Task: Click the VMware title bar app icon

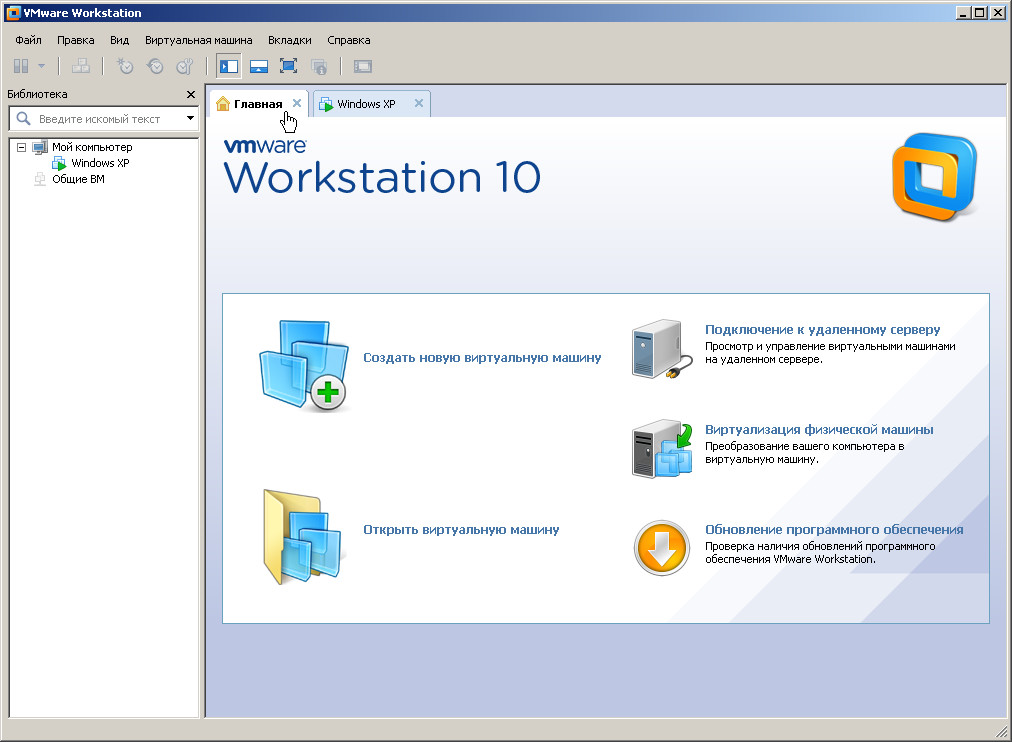Action: click(x=12, y=12)
